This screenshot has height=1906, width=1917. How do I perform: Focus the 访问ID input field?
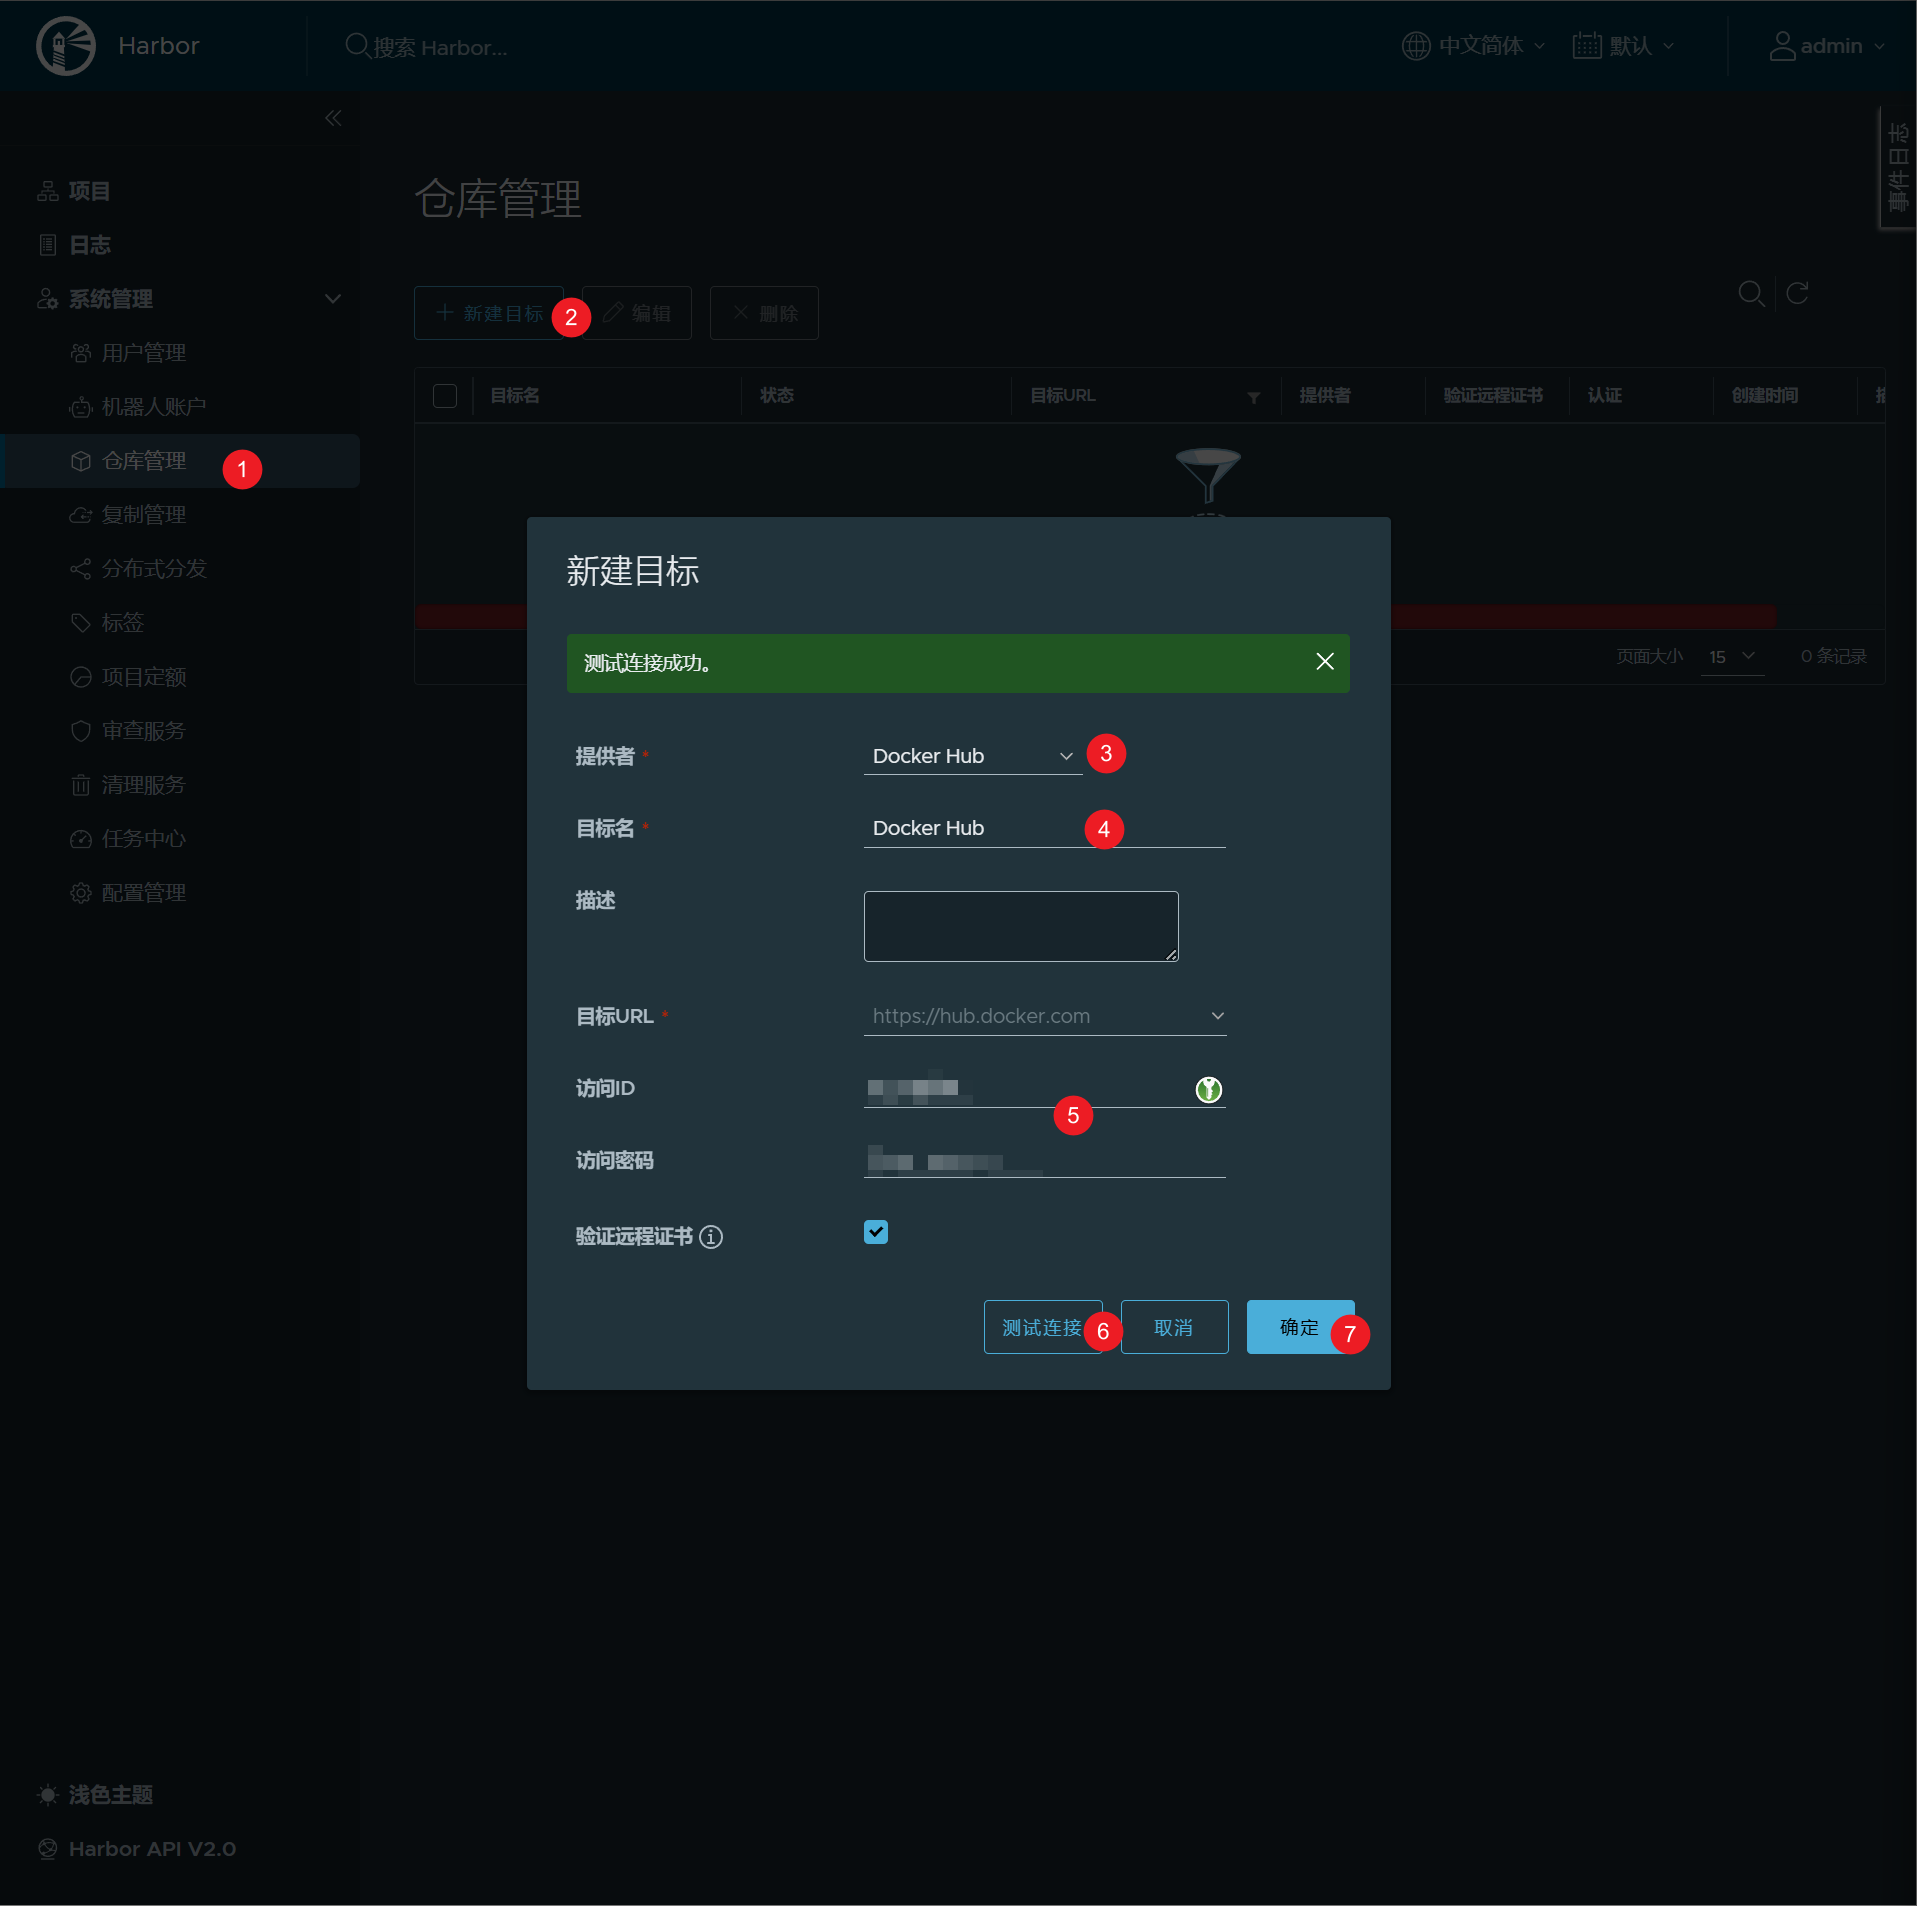pyautogui.click(x=1044, y=1088)
